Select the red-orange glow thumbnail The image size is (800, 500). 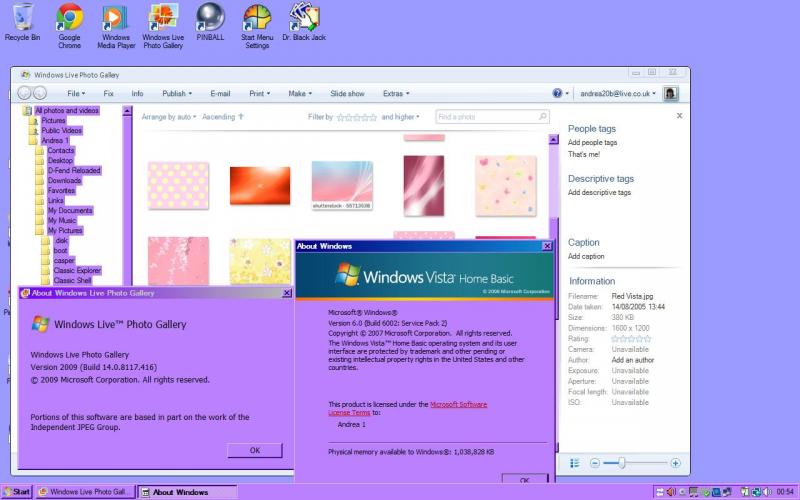click(260, 186)
